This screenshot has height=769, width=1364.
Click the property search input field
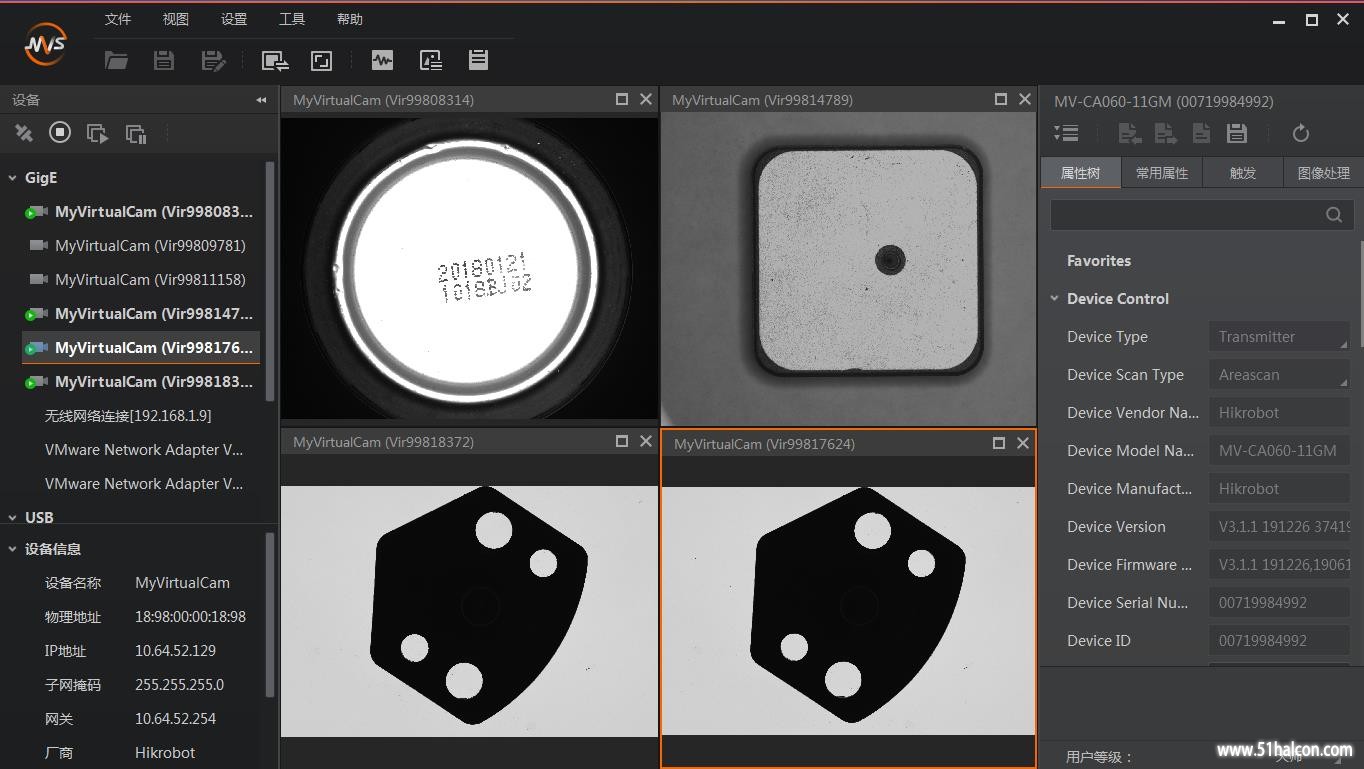[x=1186, y=214]
